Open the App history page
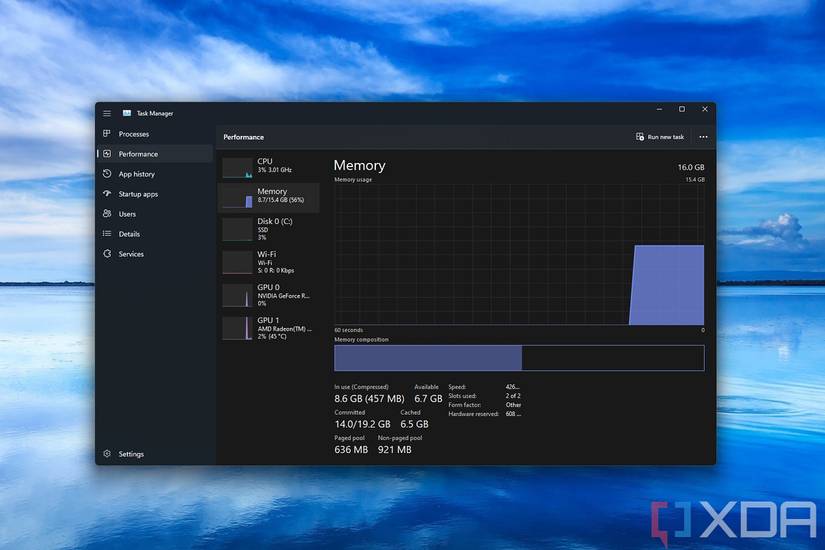Viewport: 825px width, 550px height. tap(137, 174)
